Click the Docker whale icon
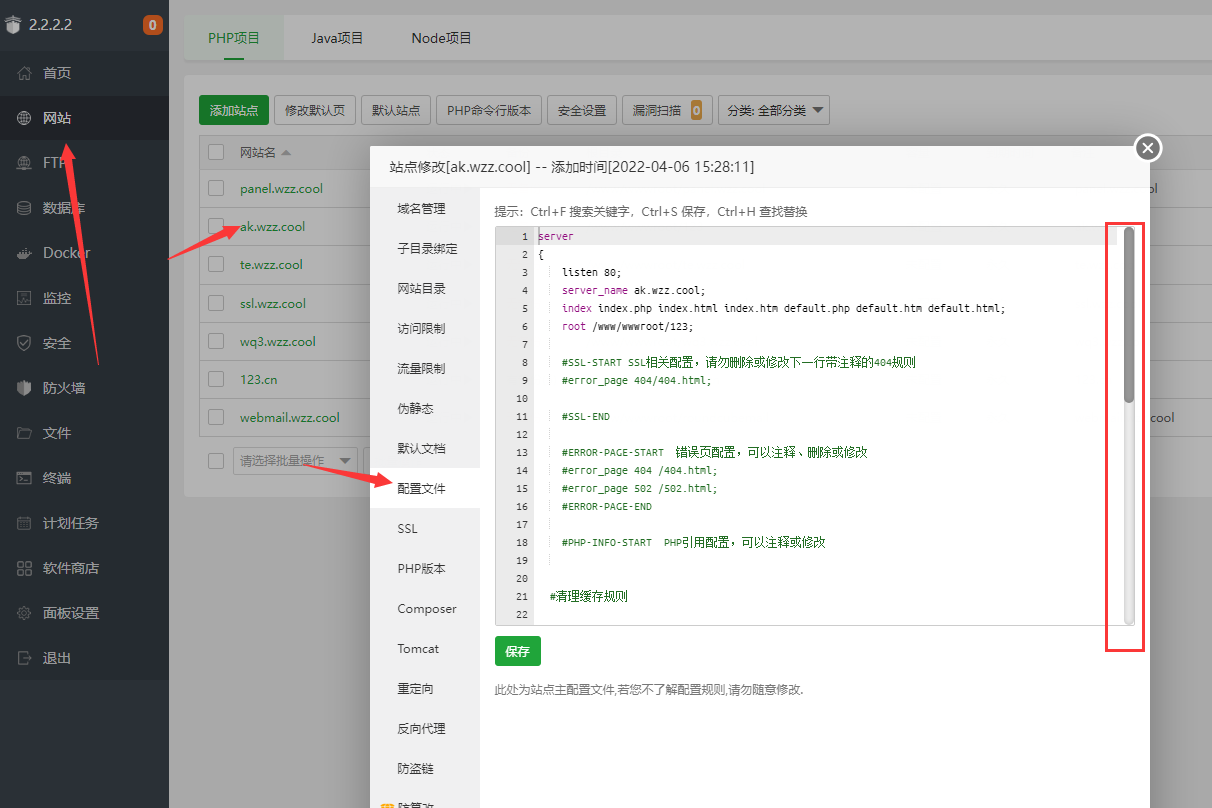Screen dimensions: 1212x808 [x=25, y=253]
